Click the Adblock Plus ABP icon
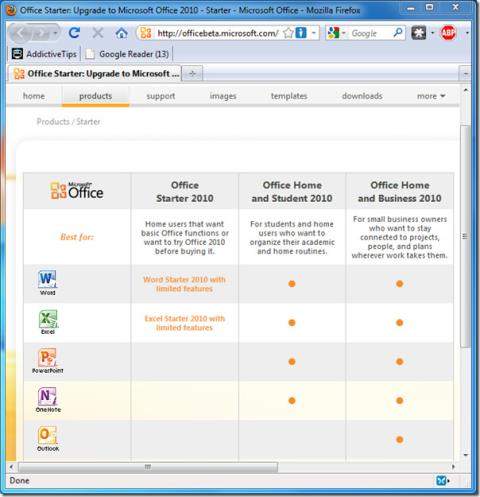 pos(448,33)
